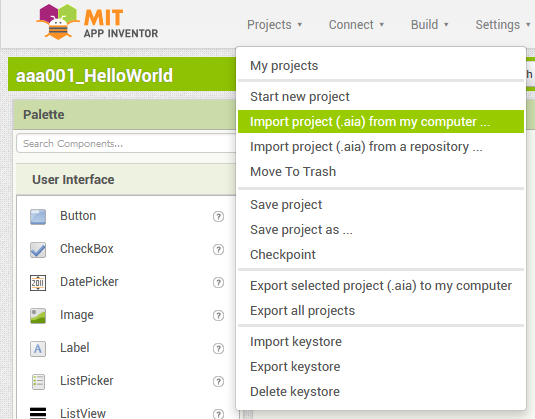Select the Image component icon

[x=38, y=316]
